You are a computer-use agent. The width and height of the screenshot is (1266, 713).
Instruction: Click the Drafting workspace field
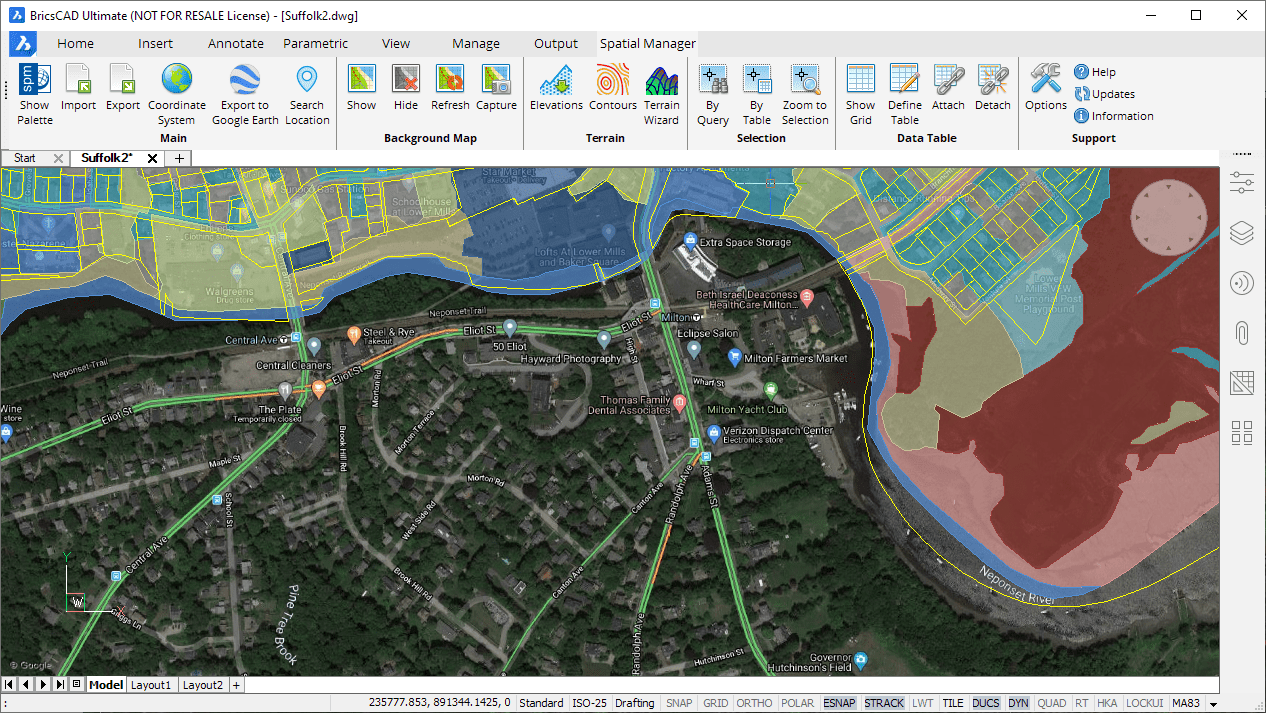coord(635,703)
